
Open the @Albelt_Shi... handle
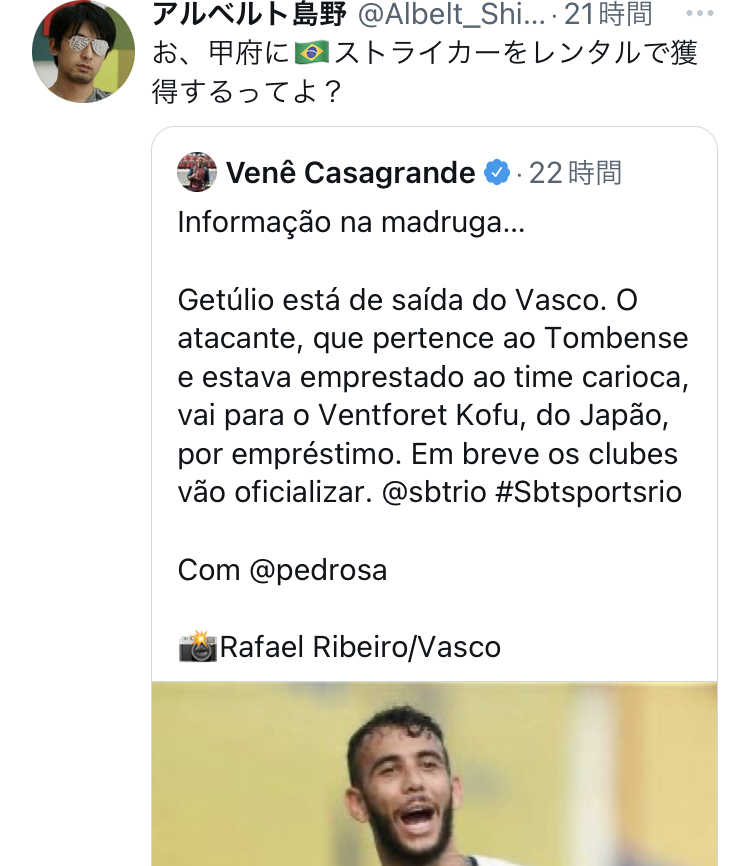pos(448,14)
